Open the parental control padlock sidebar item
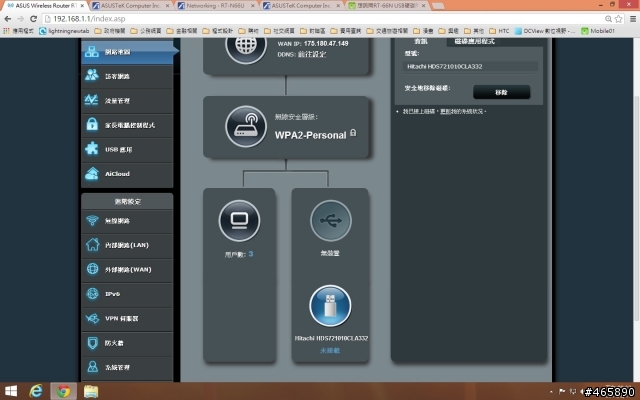Image resolution: width=640 pixels, height=400 pixels. [x=127, y=125]
